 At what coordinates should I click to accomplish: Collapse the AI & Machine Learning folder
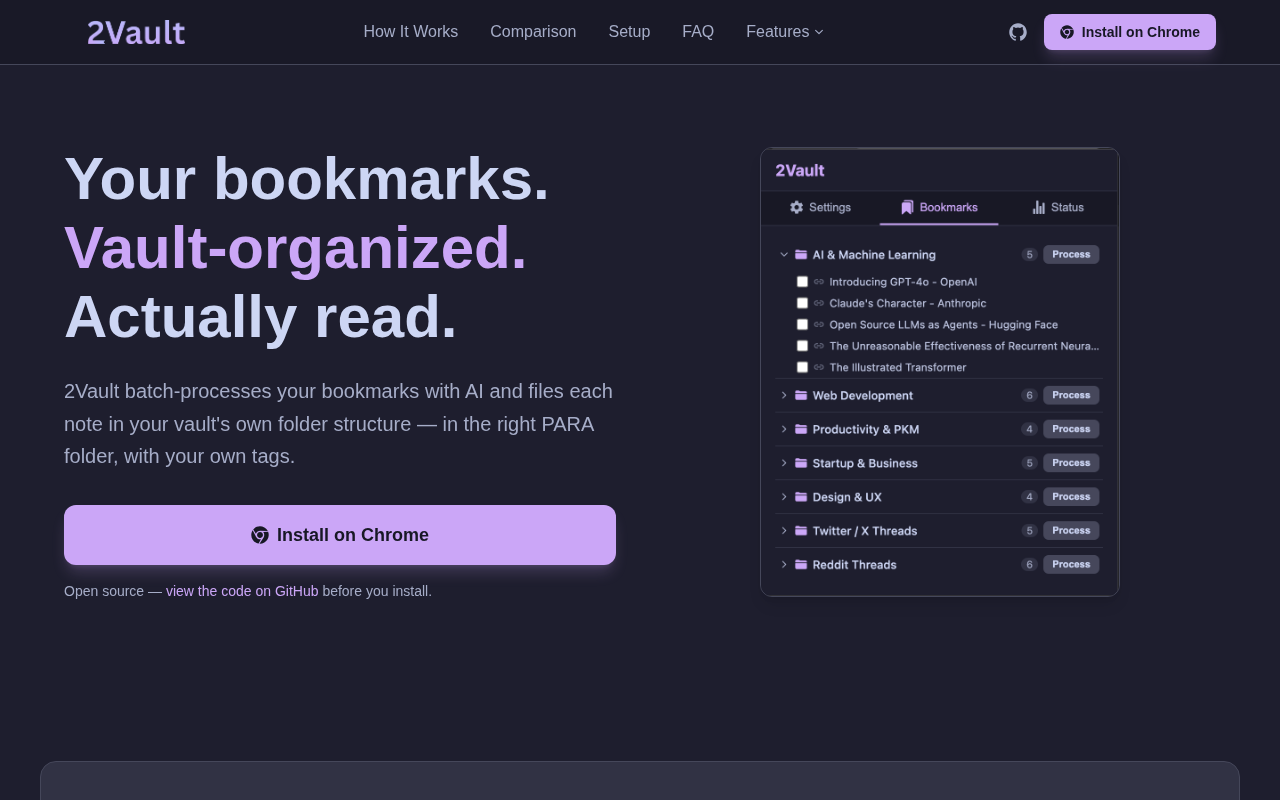[x=784, y=255]
